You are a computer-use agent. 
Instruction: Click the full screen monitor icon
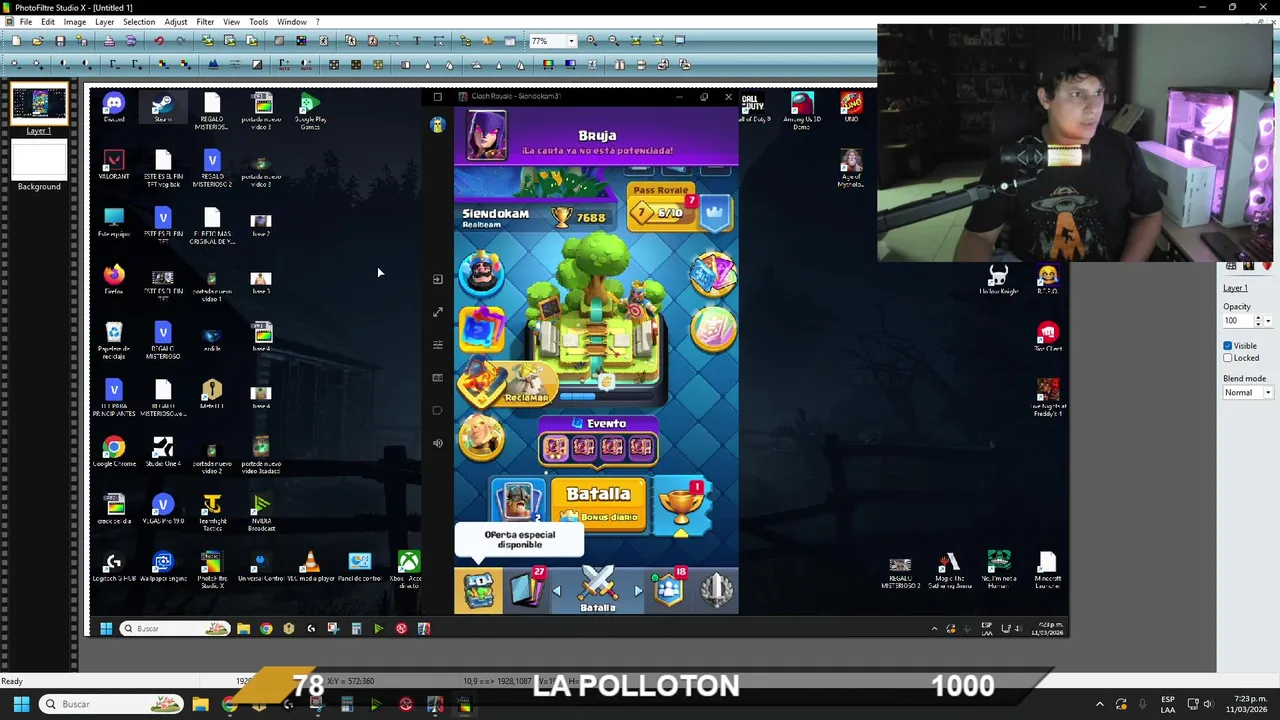point(680,40)
